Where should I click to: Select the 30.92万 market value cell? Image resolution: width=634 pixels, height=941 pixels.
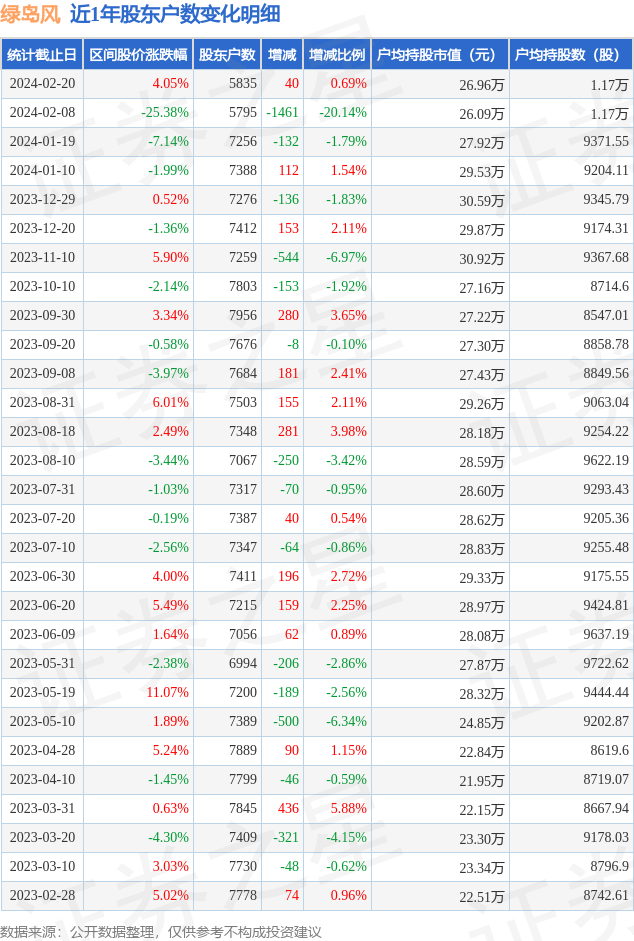(x=481, y=258)
